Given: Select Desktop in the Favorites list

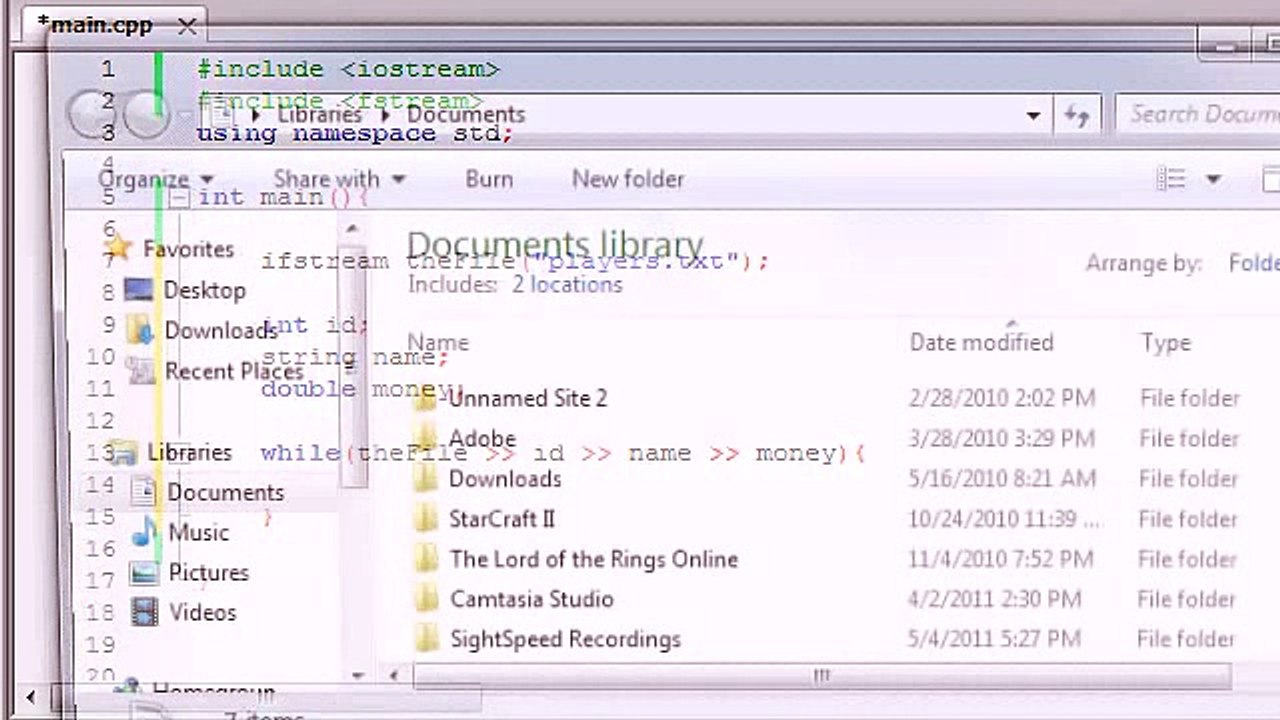Looking at the screenshot, I should pos(204,290).
